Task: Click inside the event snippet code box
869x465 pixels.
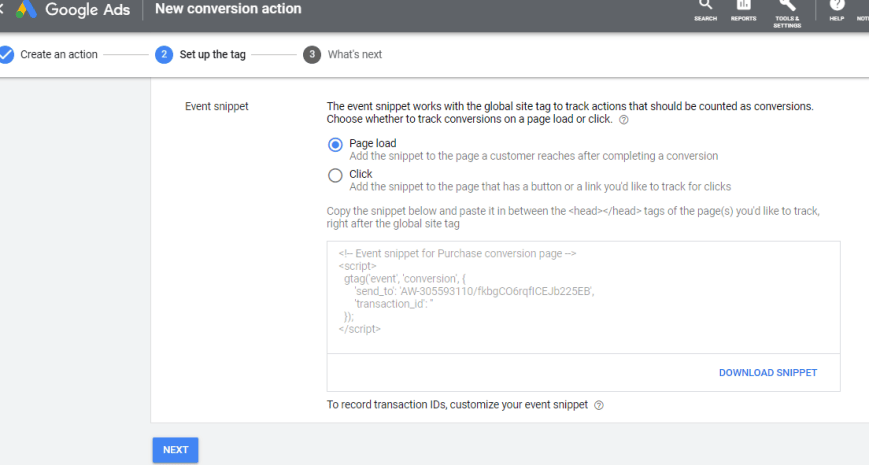Action: tap(583, 297)
